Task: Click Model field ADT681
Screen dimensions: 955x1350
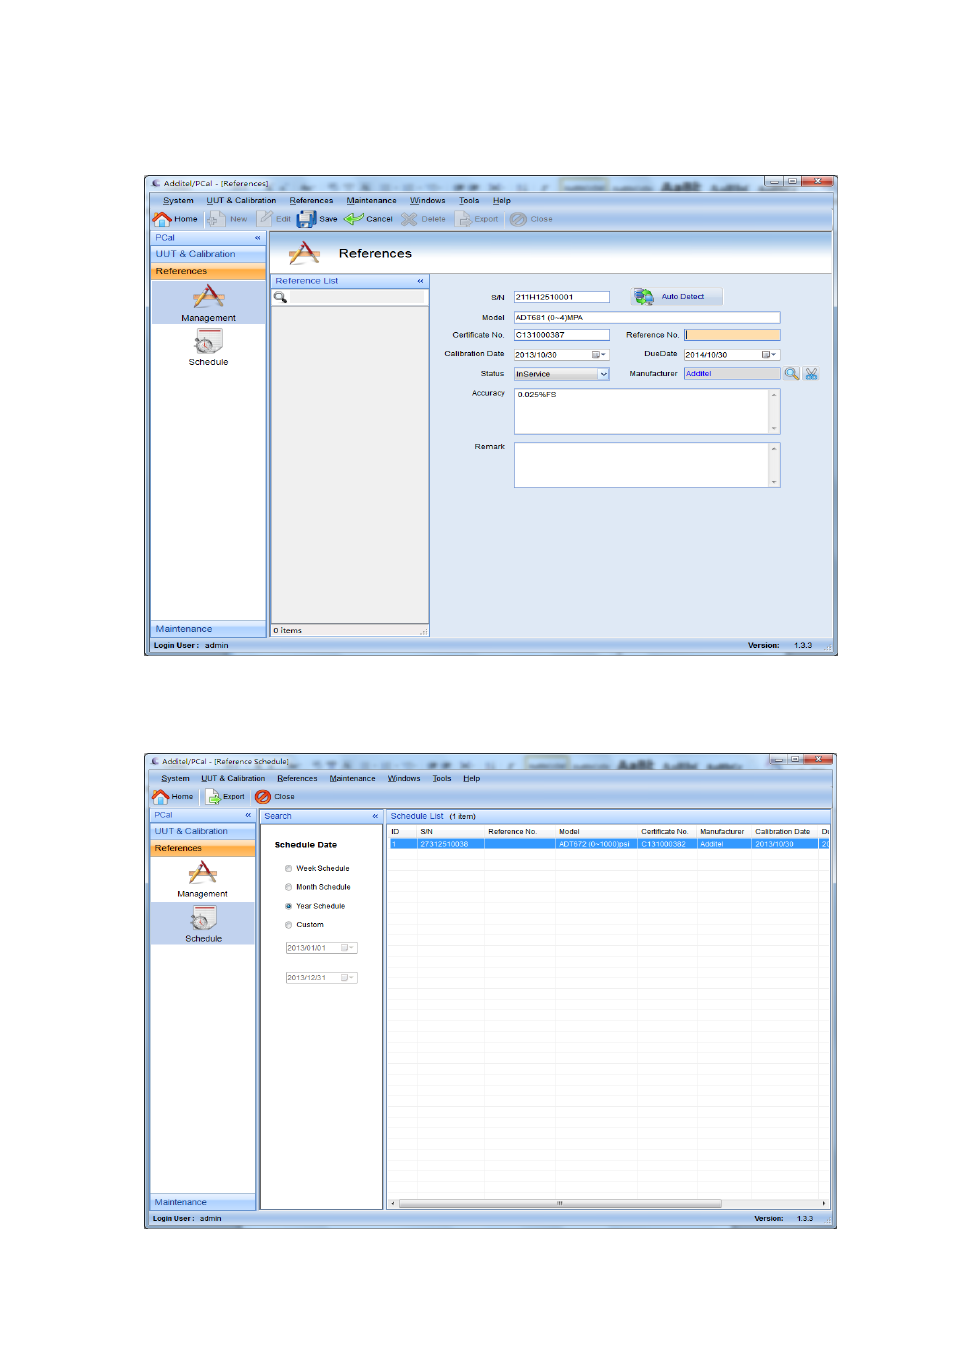Action: pos(647,317)
